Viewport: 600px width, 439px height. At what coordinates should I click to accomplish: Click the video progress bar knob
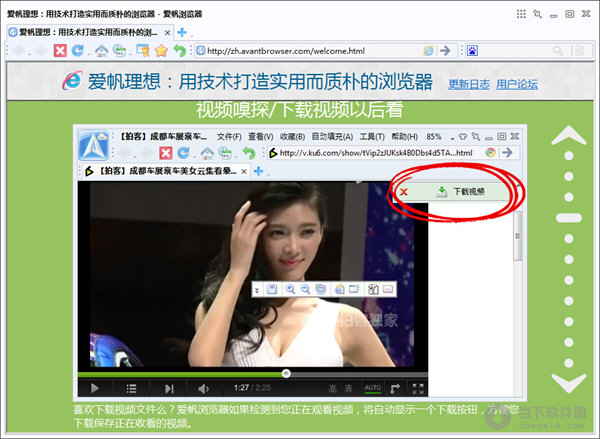[286, 374]
